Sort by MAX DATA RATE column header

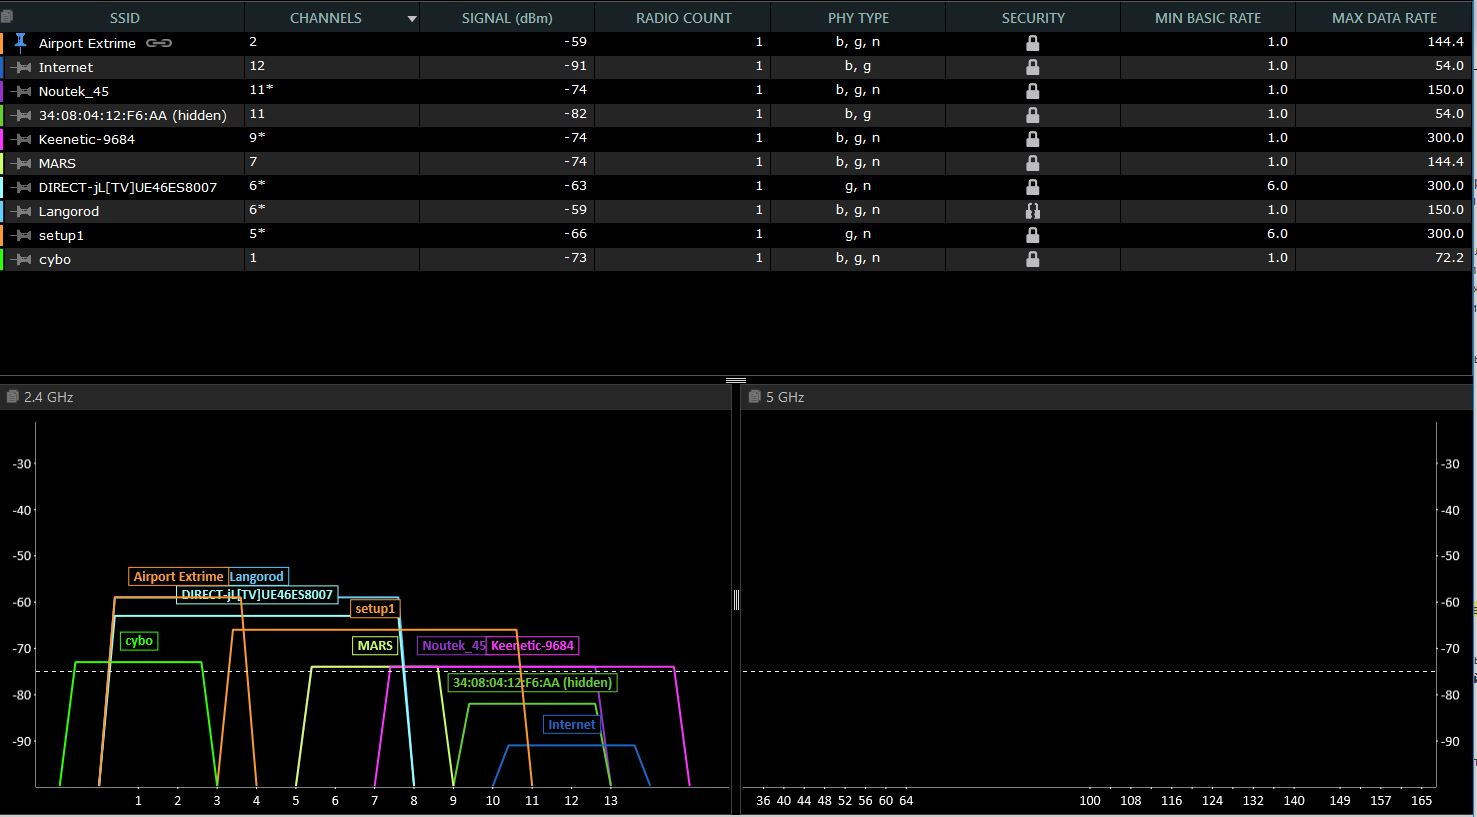(x=1384, y=18)
